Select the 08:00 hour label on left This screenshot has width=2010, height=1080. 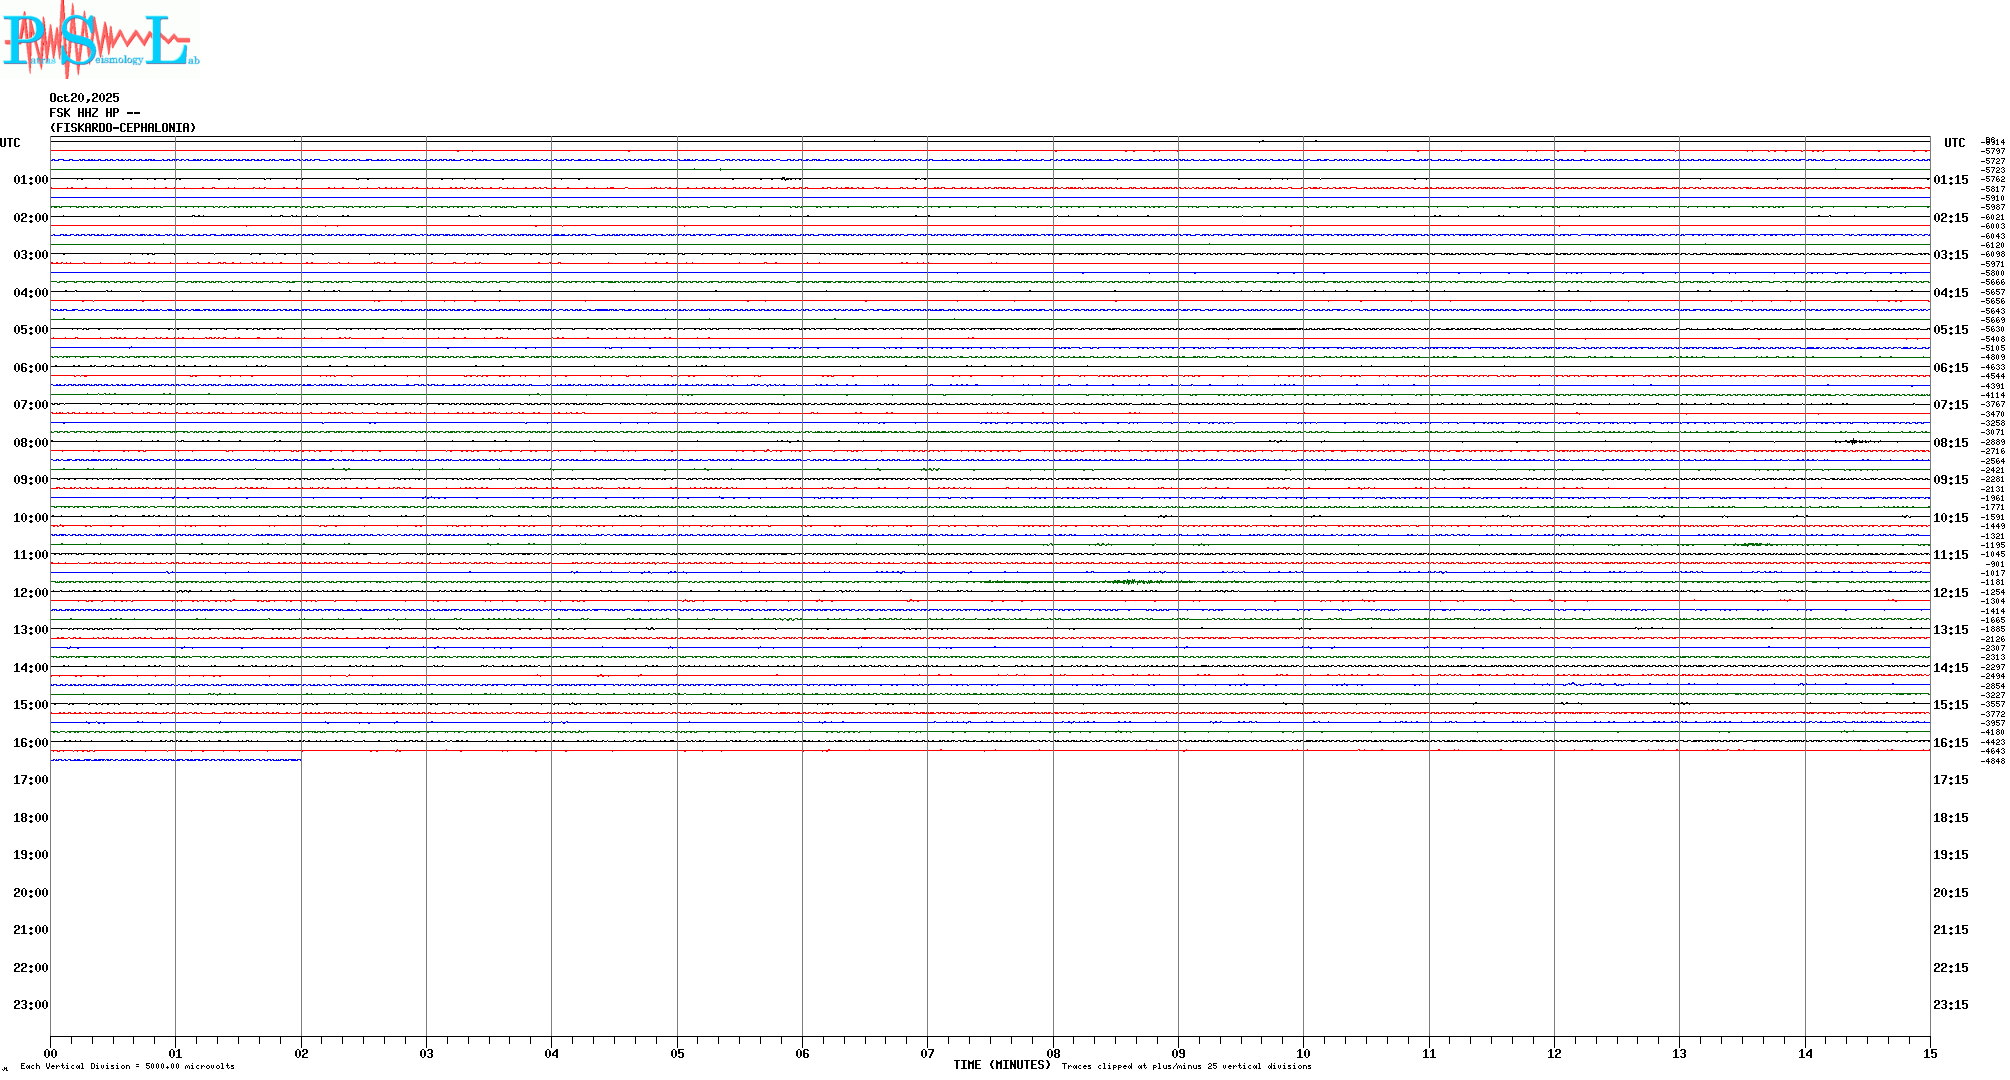click(30, 443)
